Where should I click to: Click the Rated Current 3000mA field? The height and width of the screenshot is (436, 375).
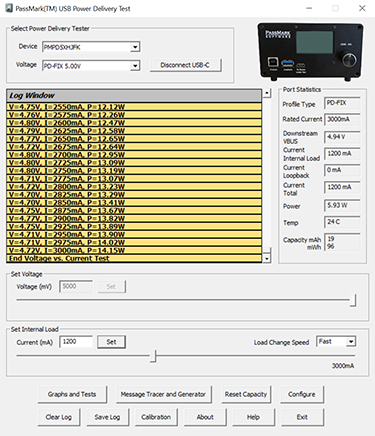342,119
